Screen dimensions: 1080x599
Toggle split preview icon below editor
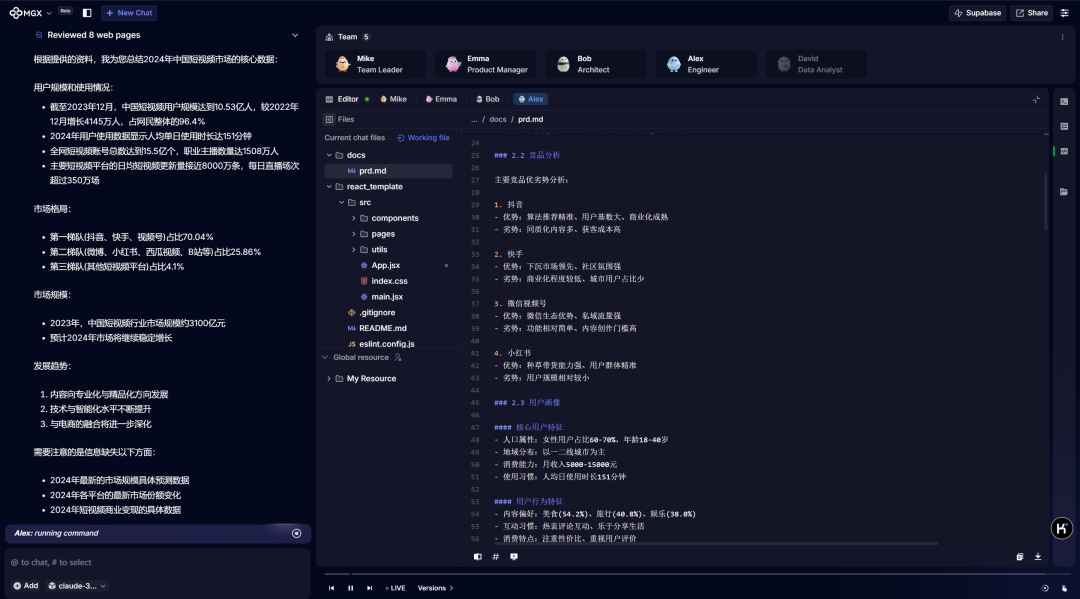coord(477,557)
